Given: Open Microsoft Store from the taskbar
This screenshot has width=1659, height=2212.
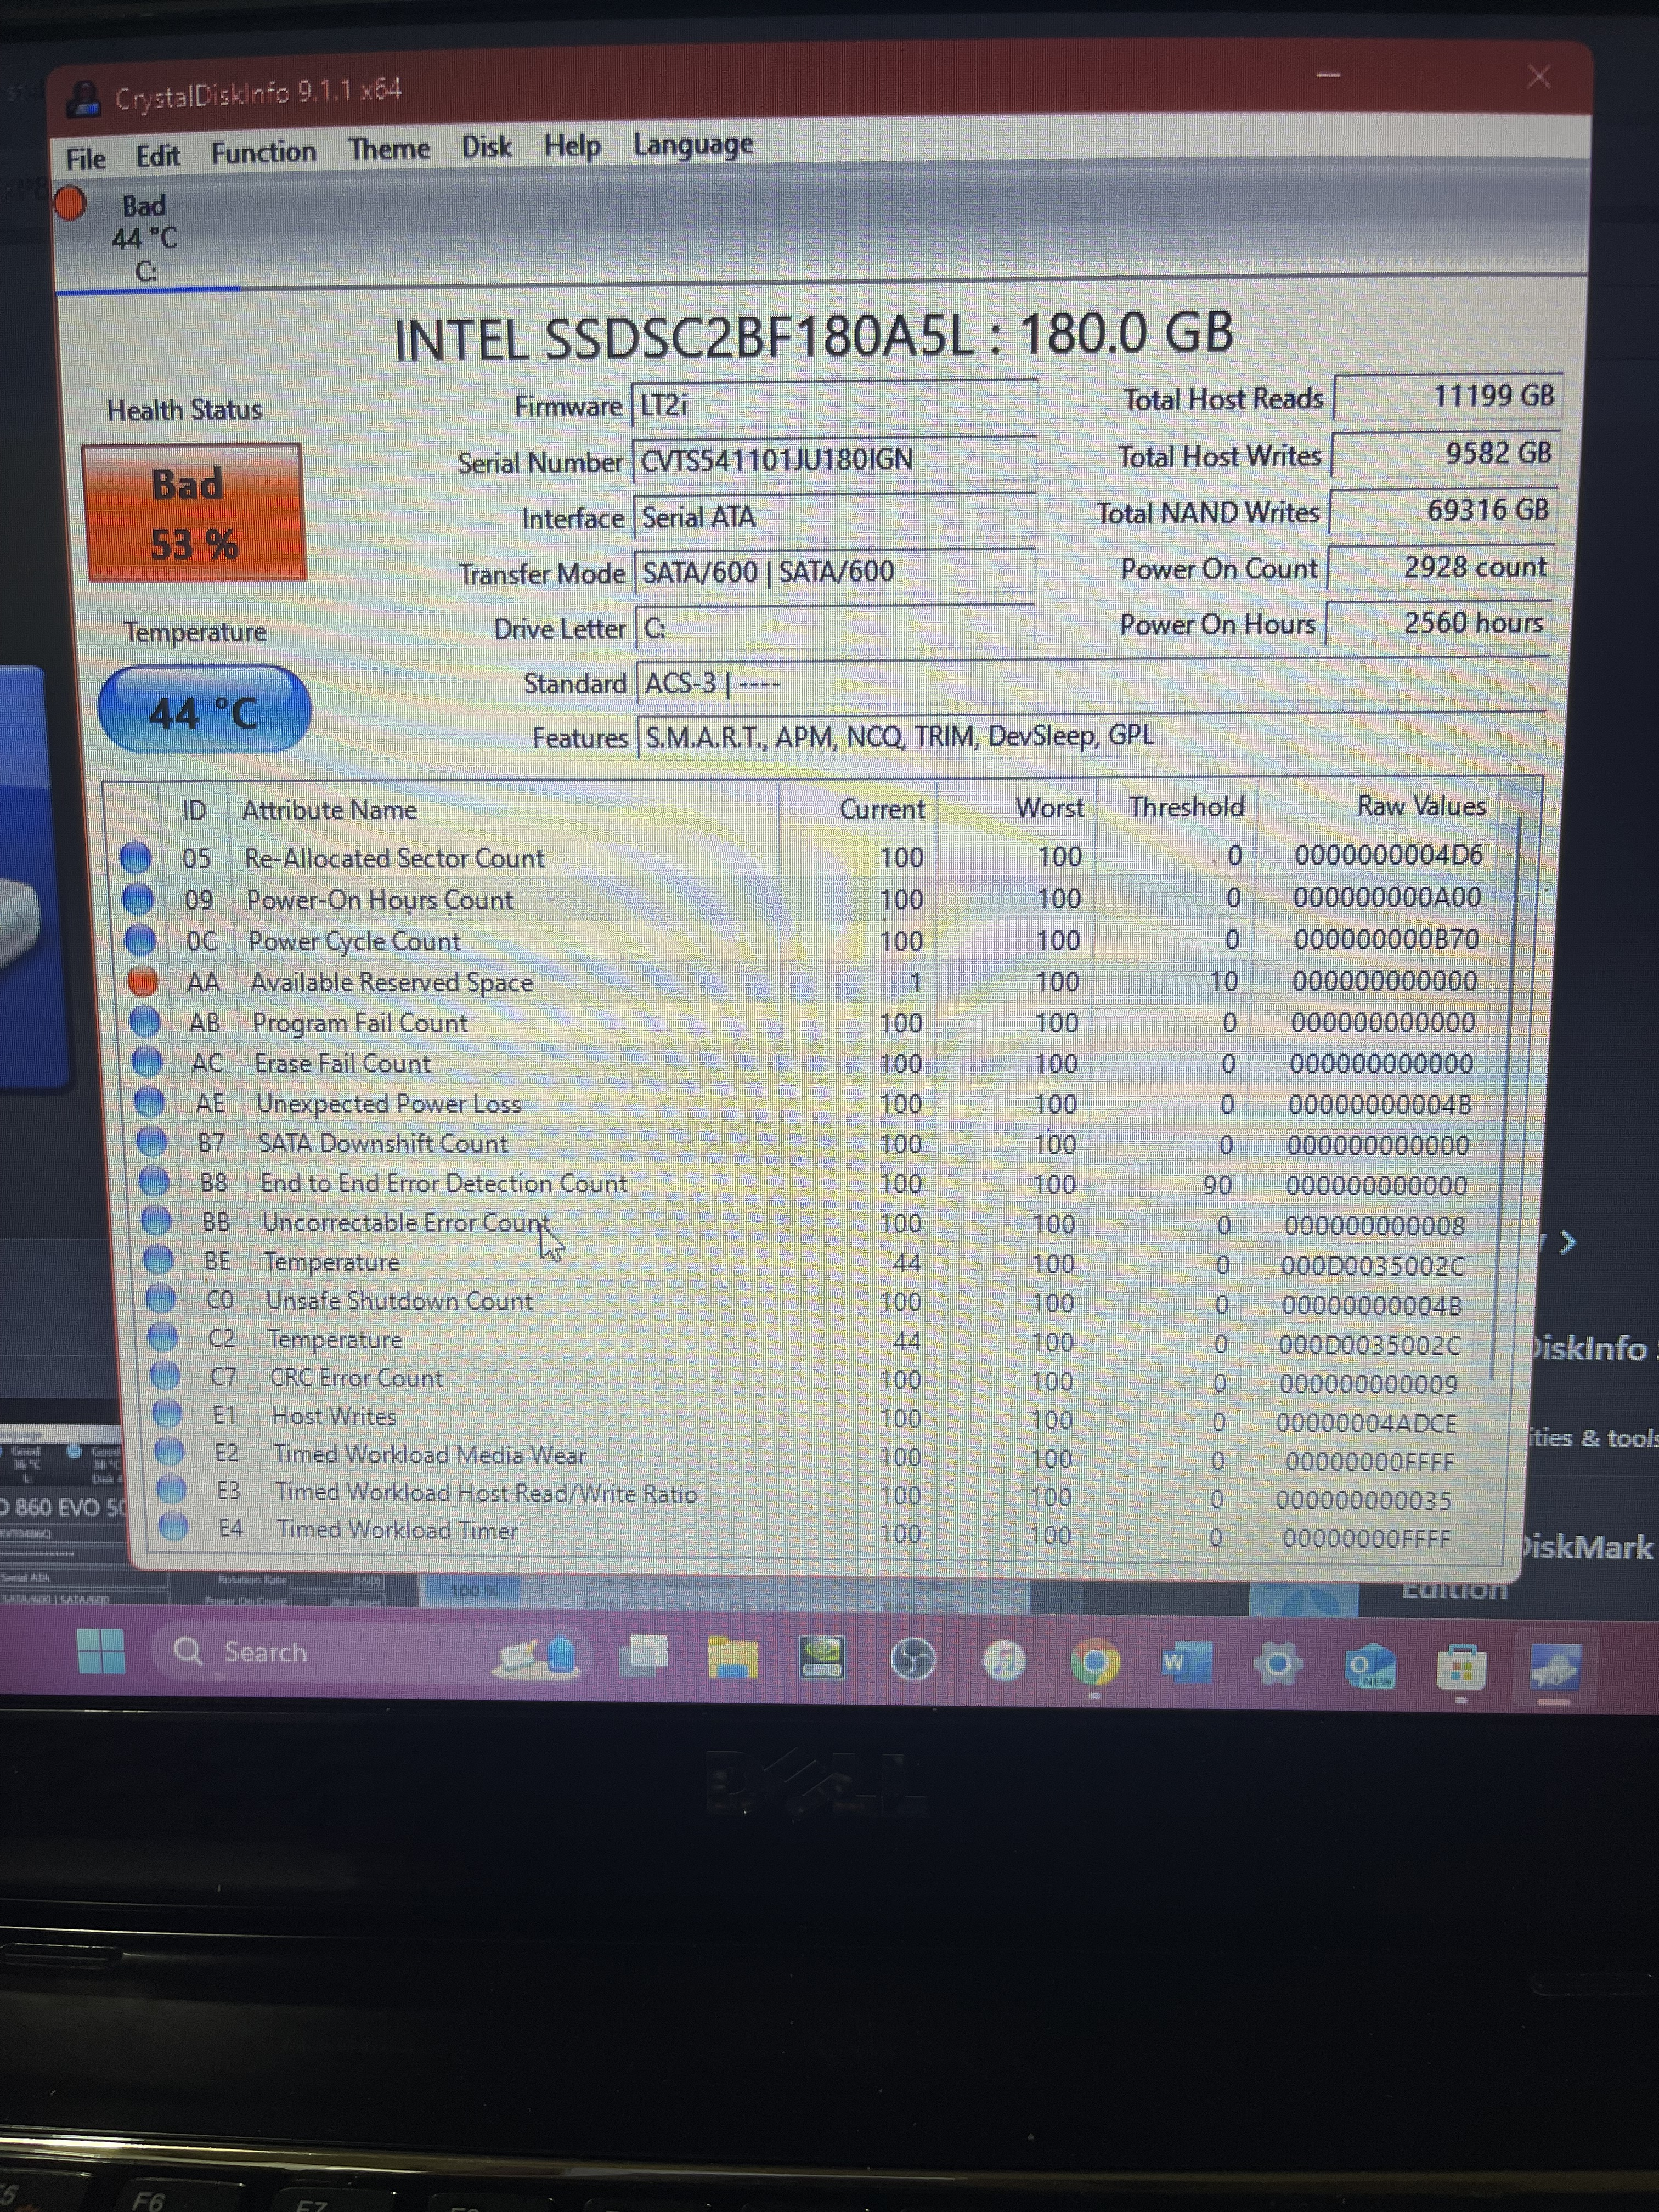Looking at the screenshot, I should tap(1461, 1668).
